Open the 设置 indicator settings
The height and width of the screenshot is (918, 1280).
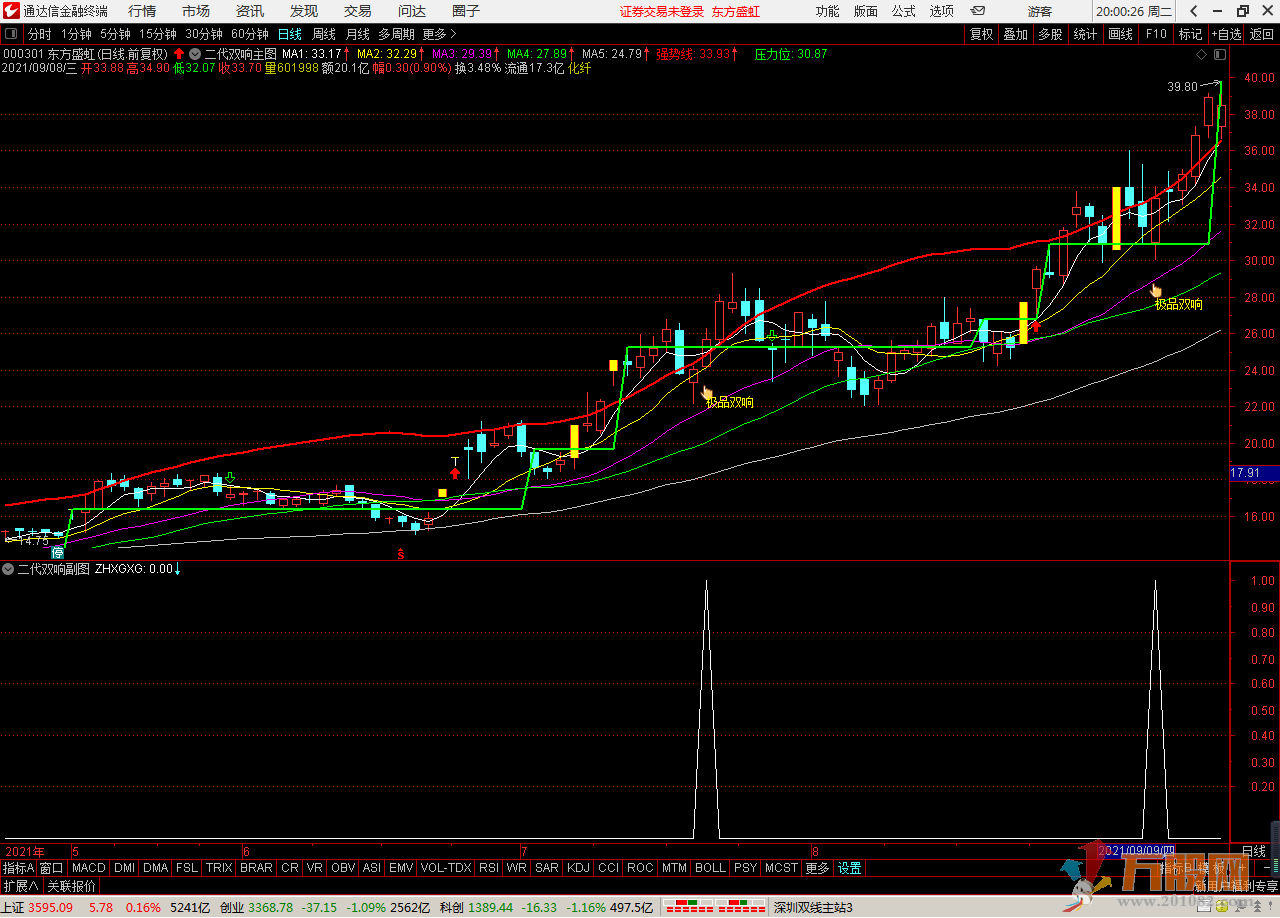point(850,868)
